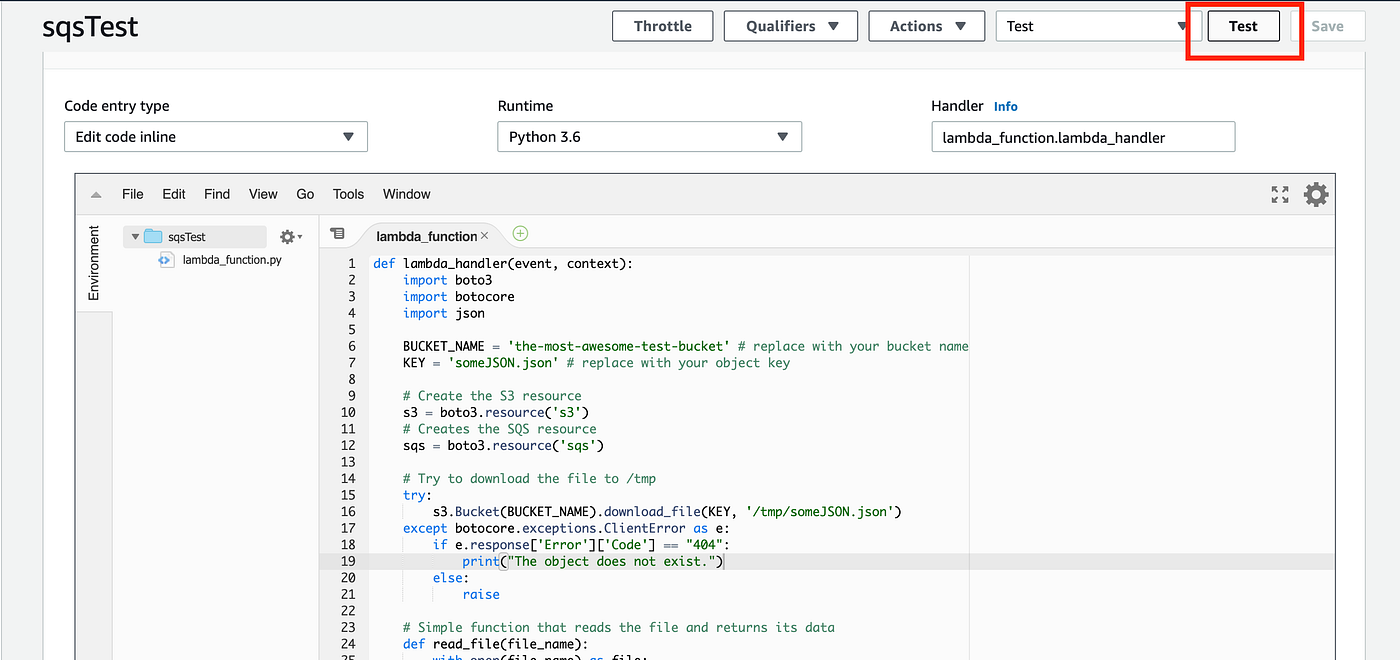The height and width of the screenshot is (660, 1400).
Task: Click the lambda_function.py file icon
Action: pos(166,260)
